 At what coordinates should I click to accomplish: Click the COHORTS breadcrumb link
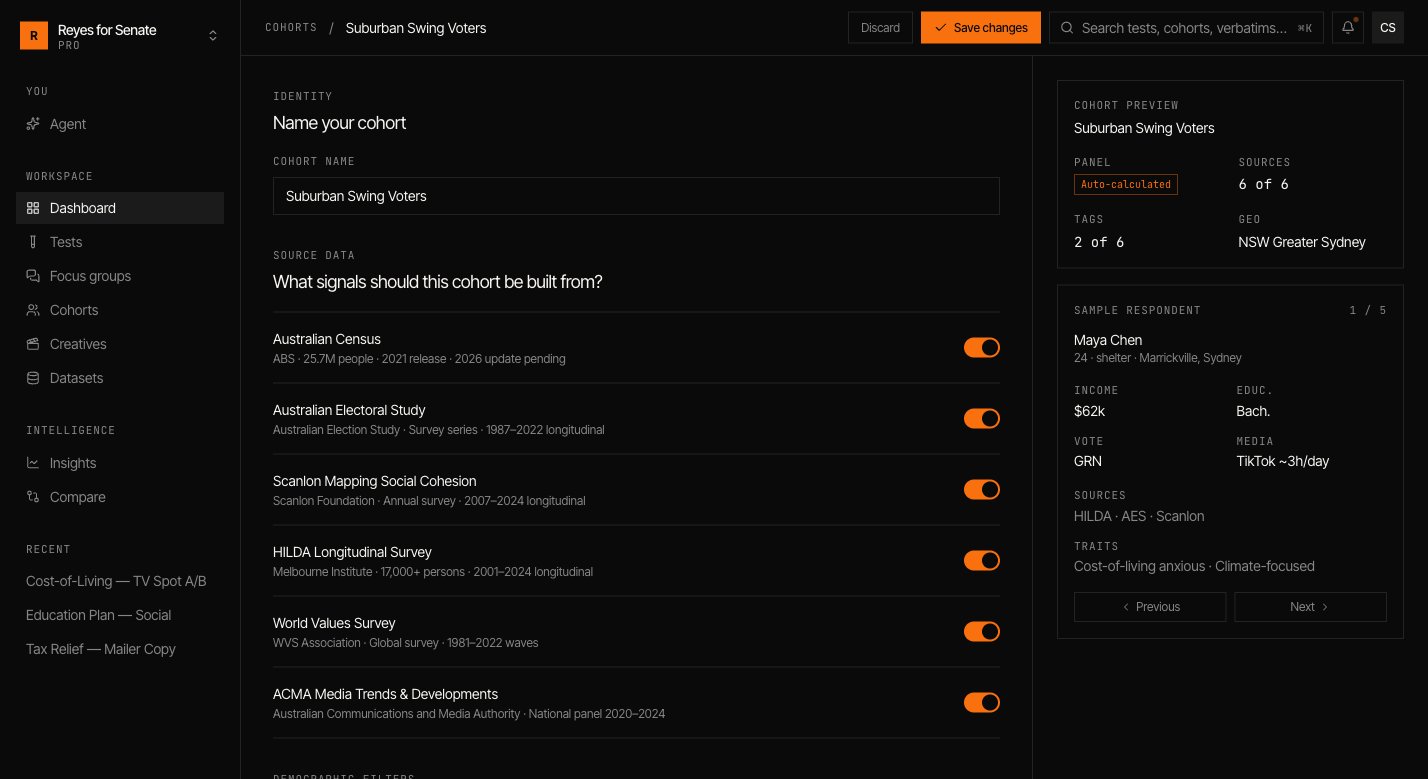pyautogui.click(x=291, y=28)
